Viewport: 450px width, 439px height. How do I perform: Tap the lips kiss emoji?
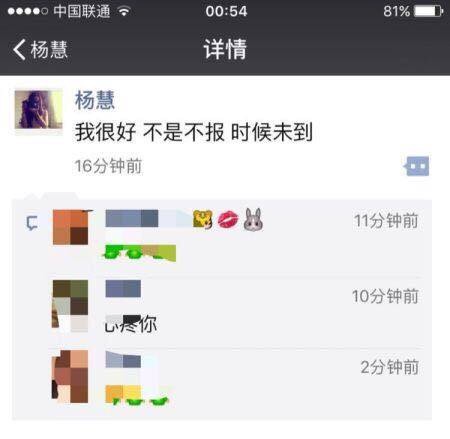click(228, 220)
